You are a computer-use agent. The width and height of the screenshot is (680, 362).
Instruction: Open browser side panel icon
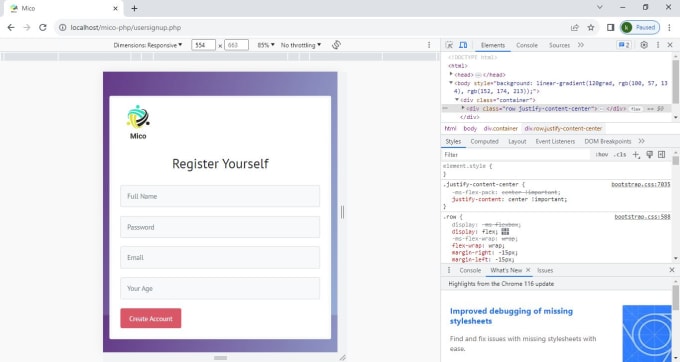click(x=610, y=27)
